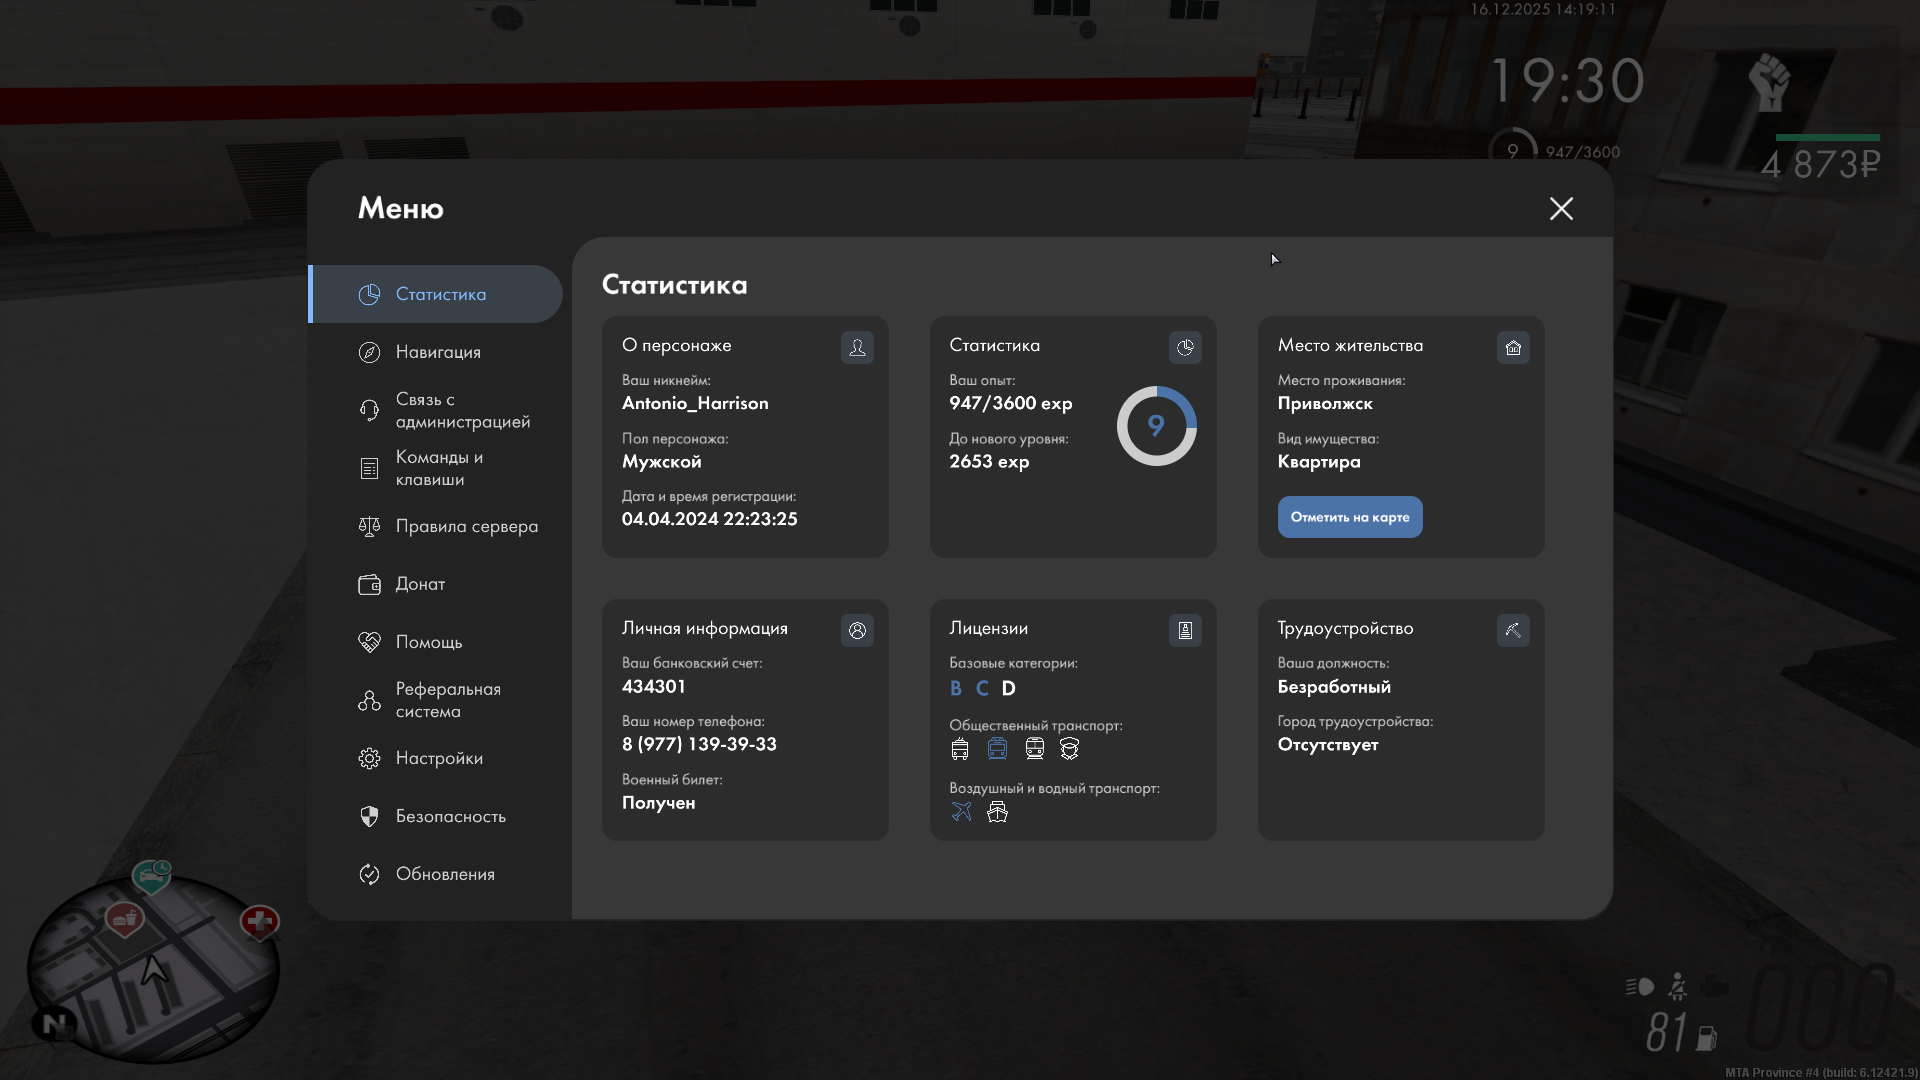This screenshot has width=1920, height=1080.
Task: Click the level 9 progress ring
Action: (1156, 426)
